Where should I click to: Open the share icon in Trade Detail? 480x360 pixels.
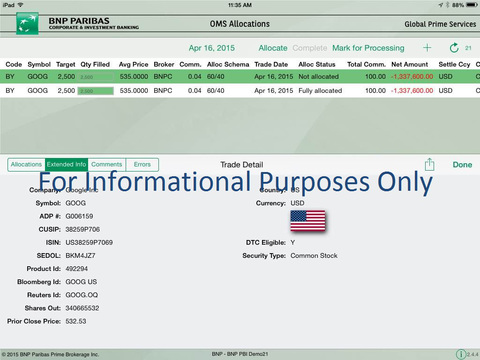(x=429, y=164)
